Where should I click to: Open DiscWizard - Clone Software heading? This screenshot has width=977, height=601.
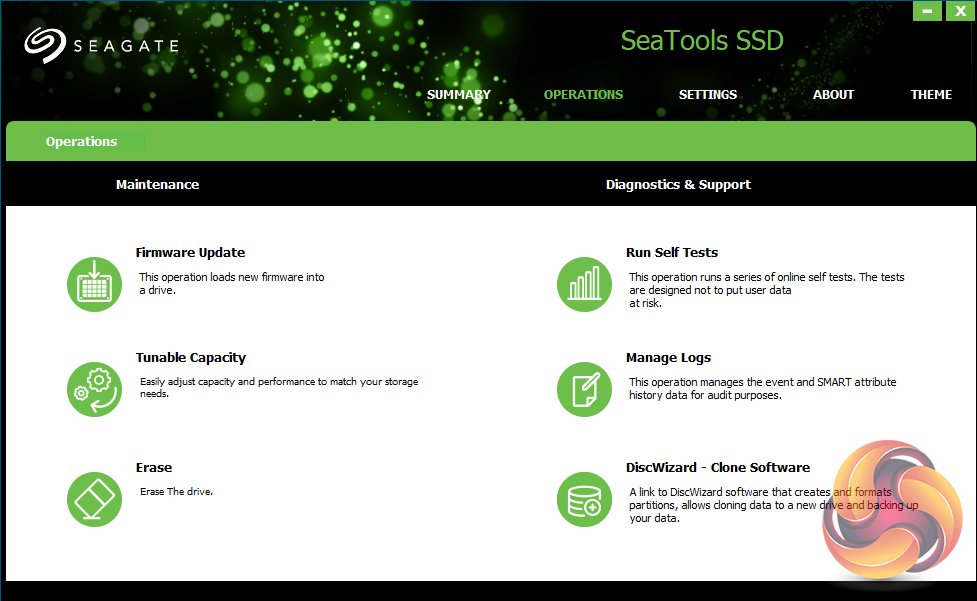click(x=718, y=467)
